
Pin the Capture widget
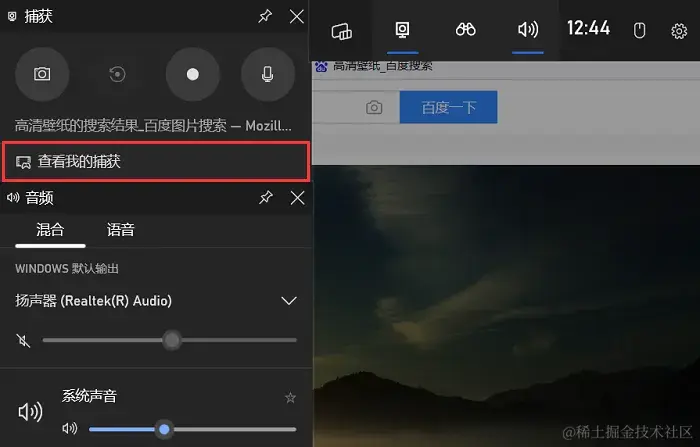pos(265,17)
